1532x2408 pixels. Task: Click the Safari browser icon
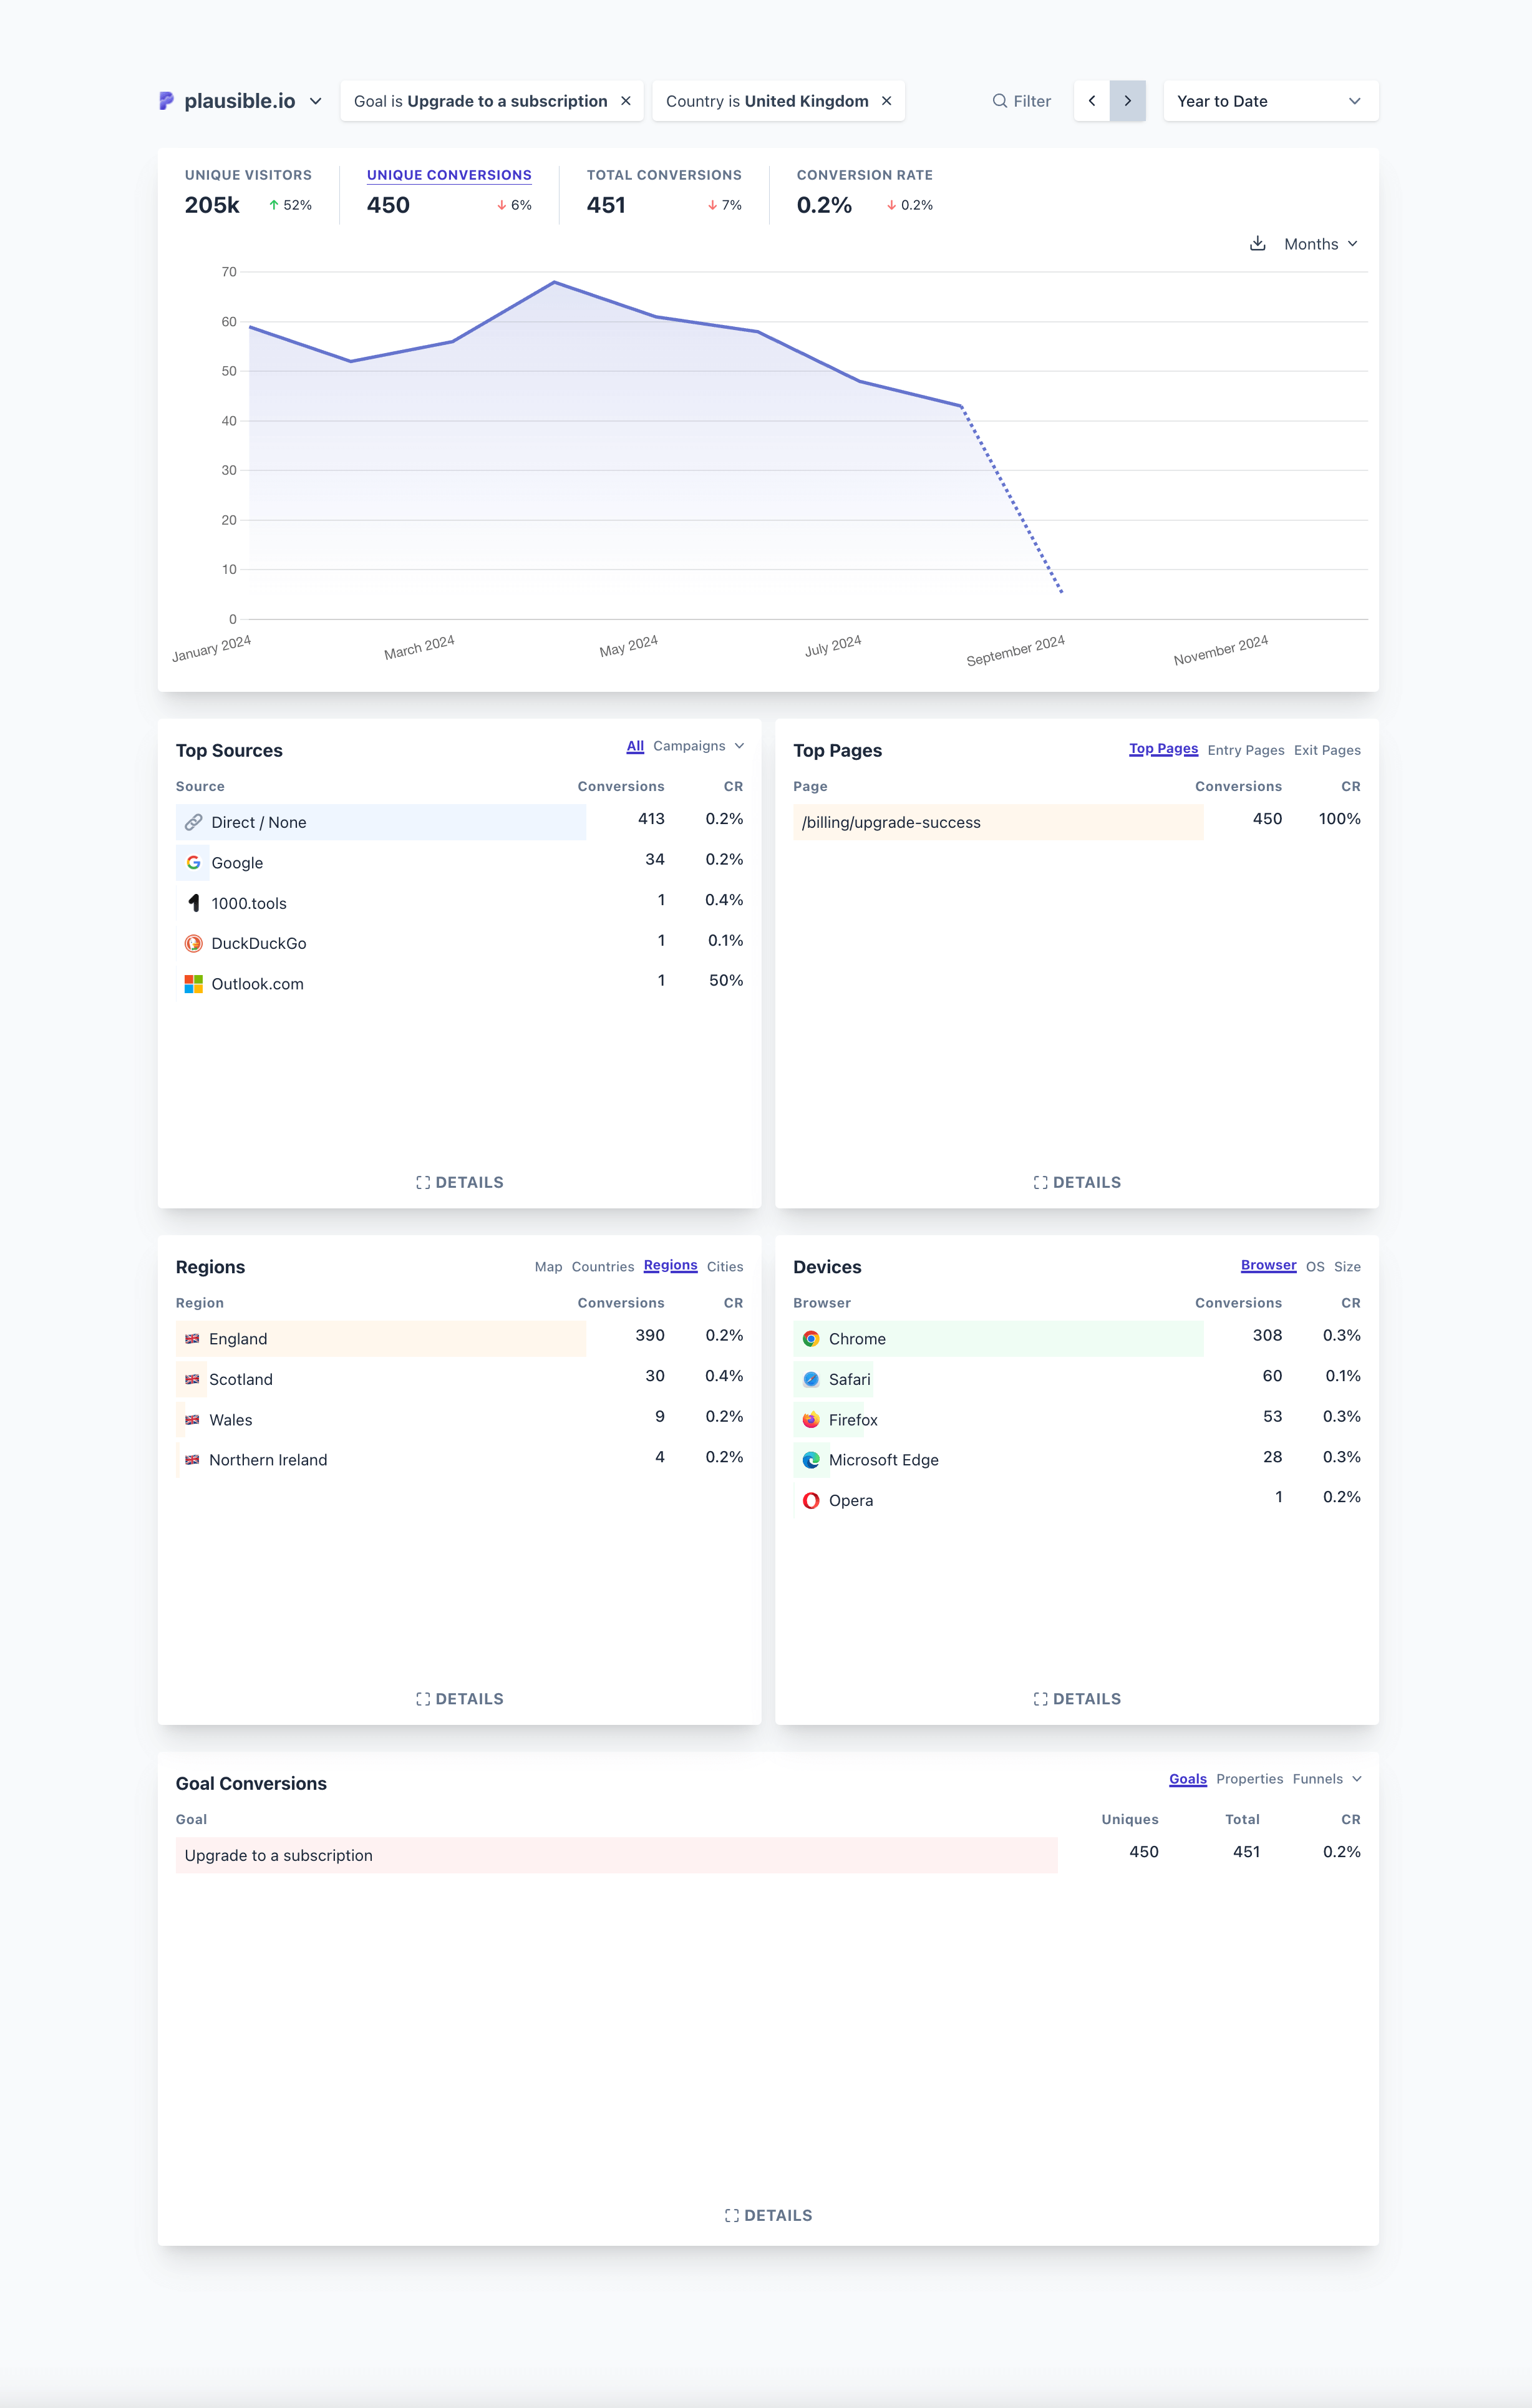tap(811, 1379)
